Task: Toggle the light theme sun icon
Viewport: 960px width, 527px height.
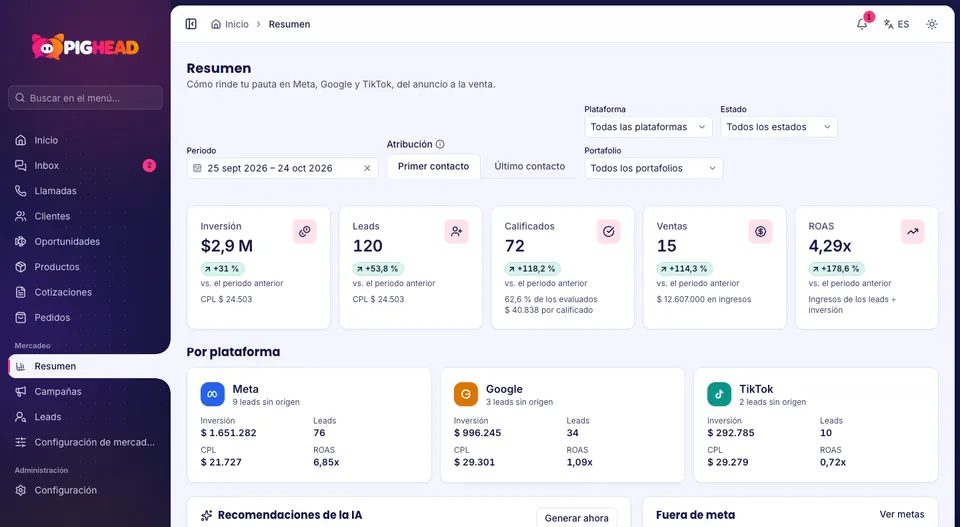Action: pyautogui.click(x=932, y=24)
